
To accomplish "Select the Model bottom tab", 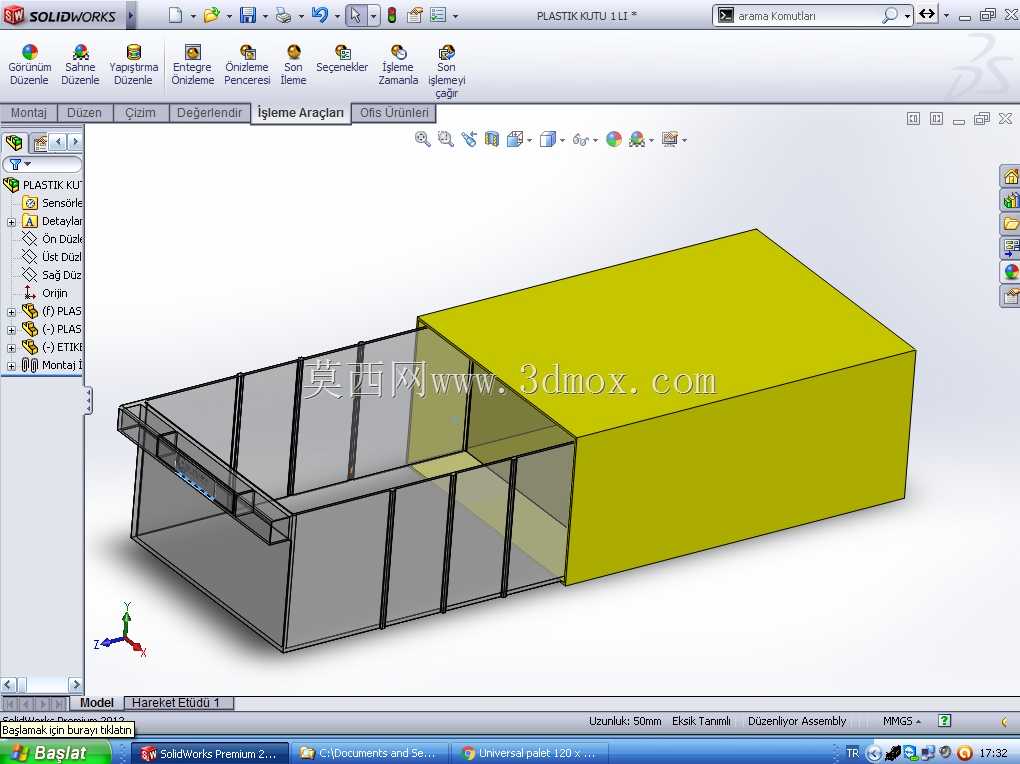I will click(97, 703).
